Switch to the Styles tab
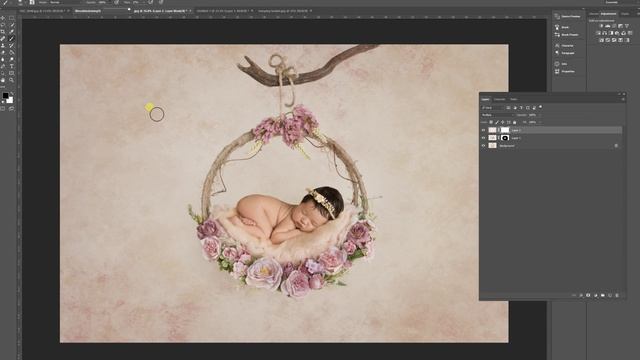The width and height of the screenshot is (640, 360). tap(625, 14)
